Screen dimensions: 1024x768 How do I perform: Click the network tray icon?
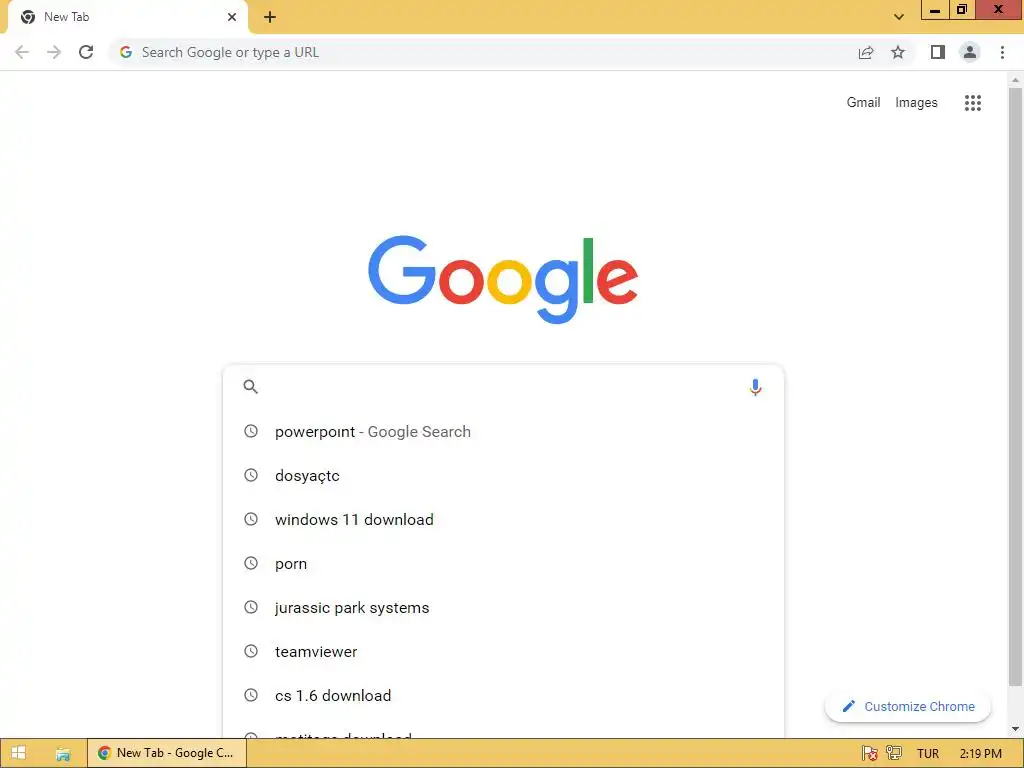(894, 754)
